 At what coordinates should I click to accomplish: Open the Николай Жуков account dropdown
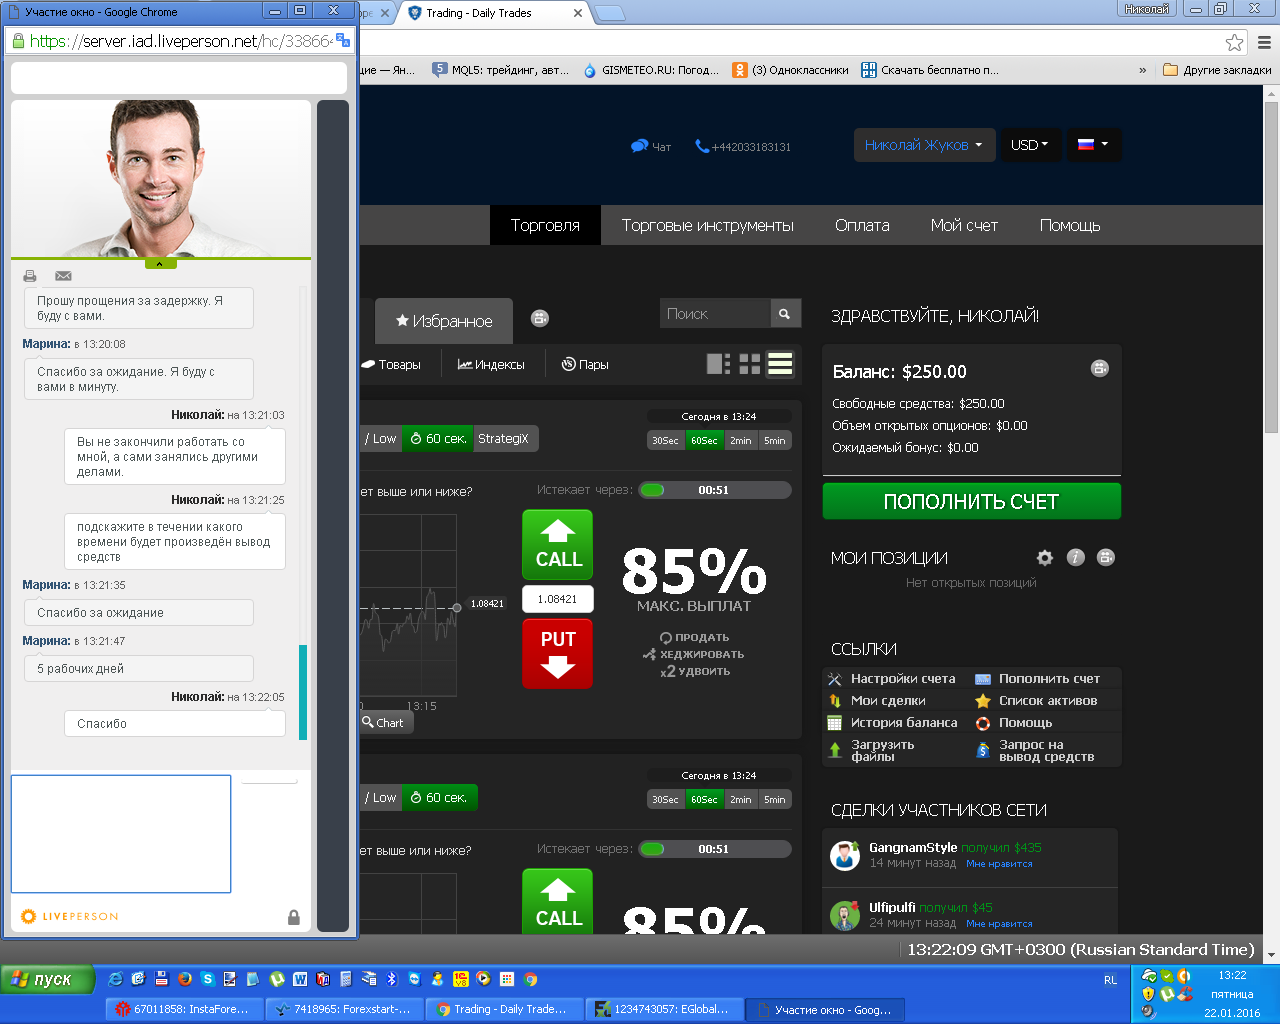(x=923, y=145)
